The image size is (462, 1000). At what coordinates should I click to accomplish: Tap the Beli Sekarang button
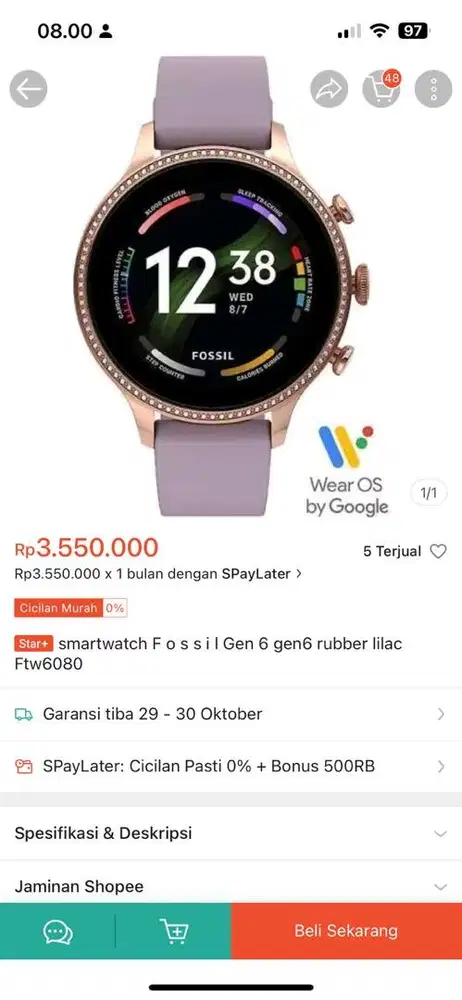[346, 931]
